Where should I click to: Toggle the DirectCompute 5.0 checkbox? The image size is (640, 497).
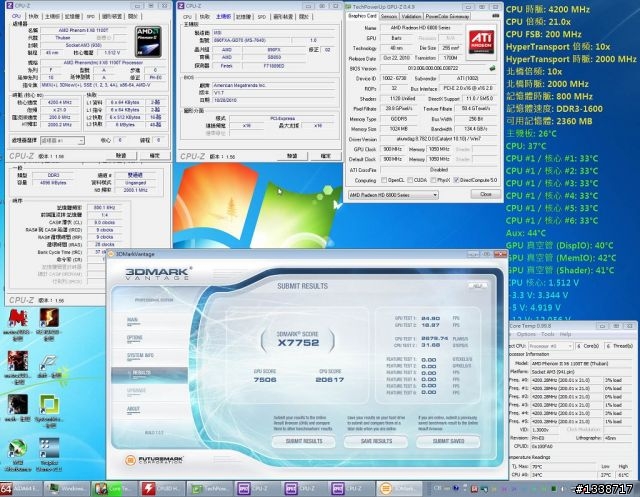point(456,180)
